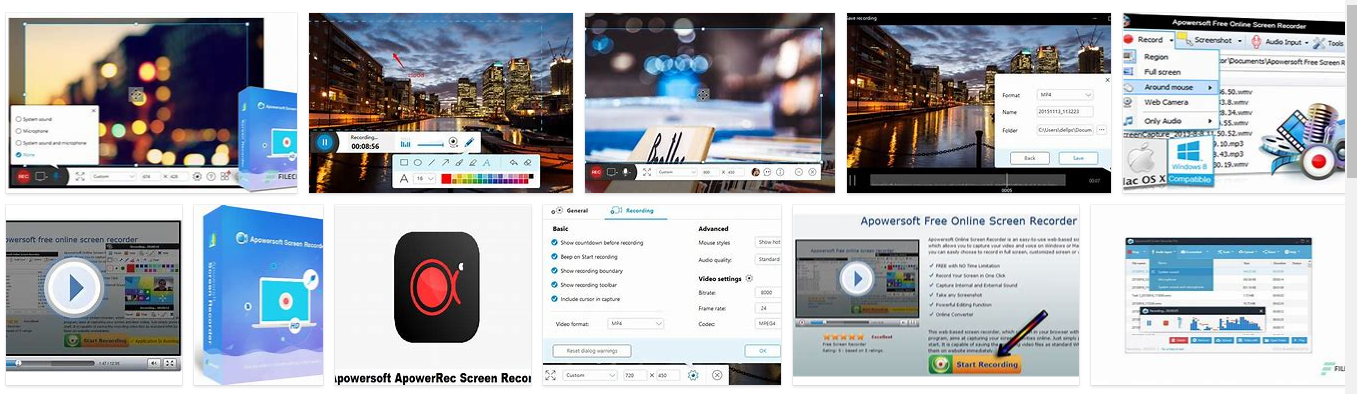
Task: Pick the black color swatch in drawing palette
Action: [531, 176]
